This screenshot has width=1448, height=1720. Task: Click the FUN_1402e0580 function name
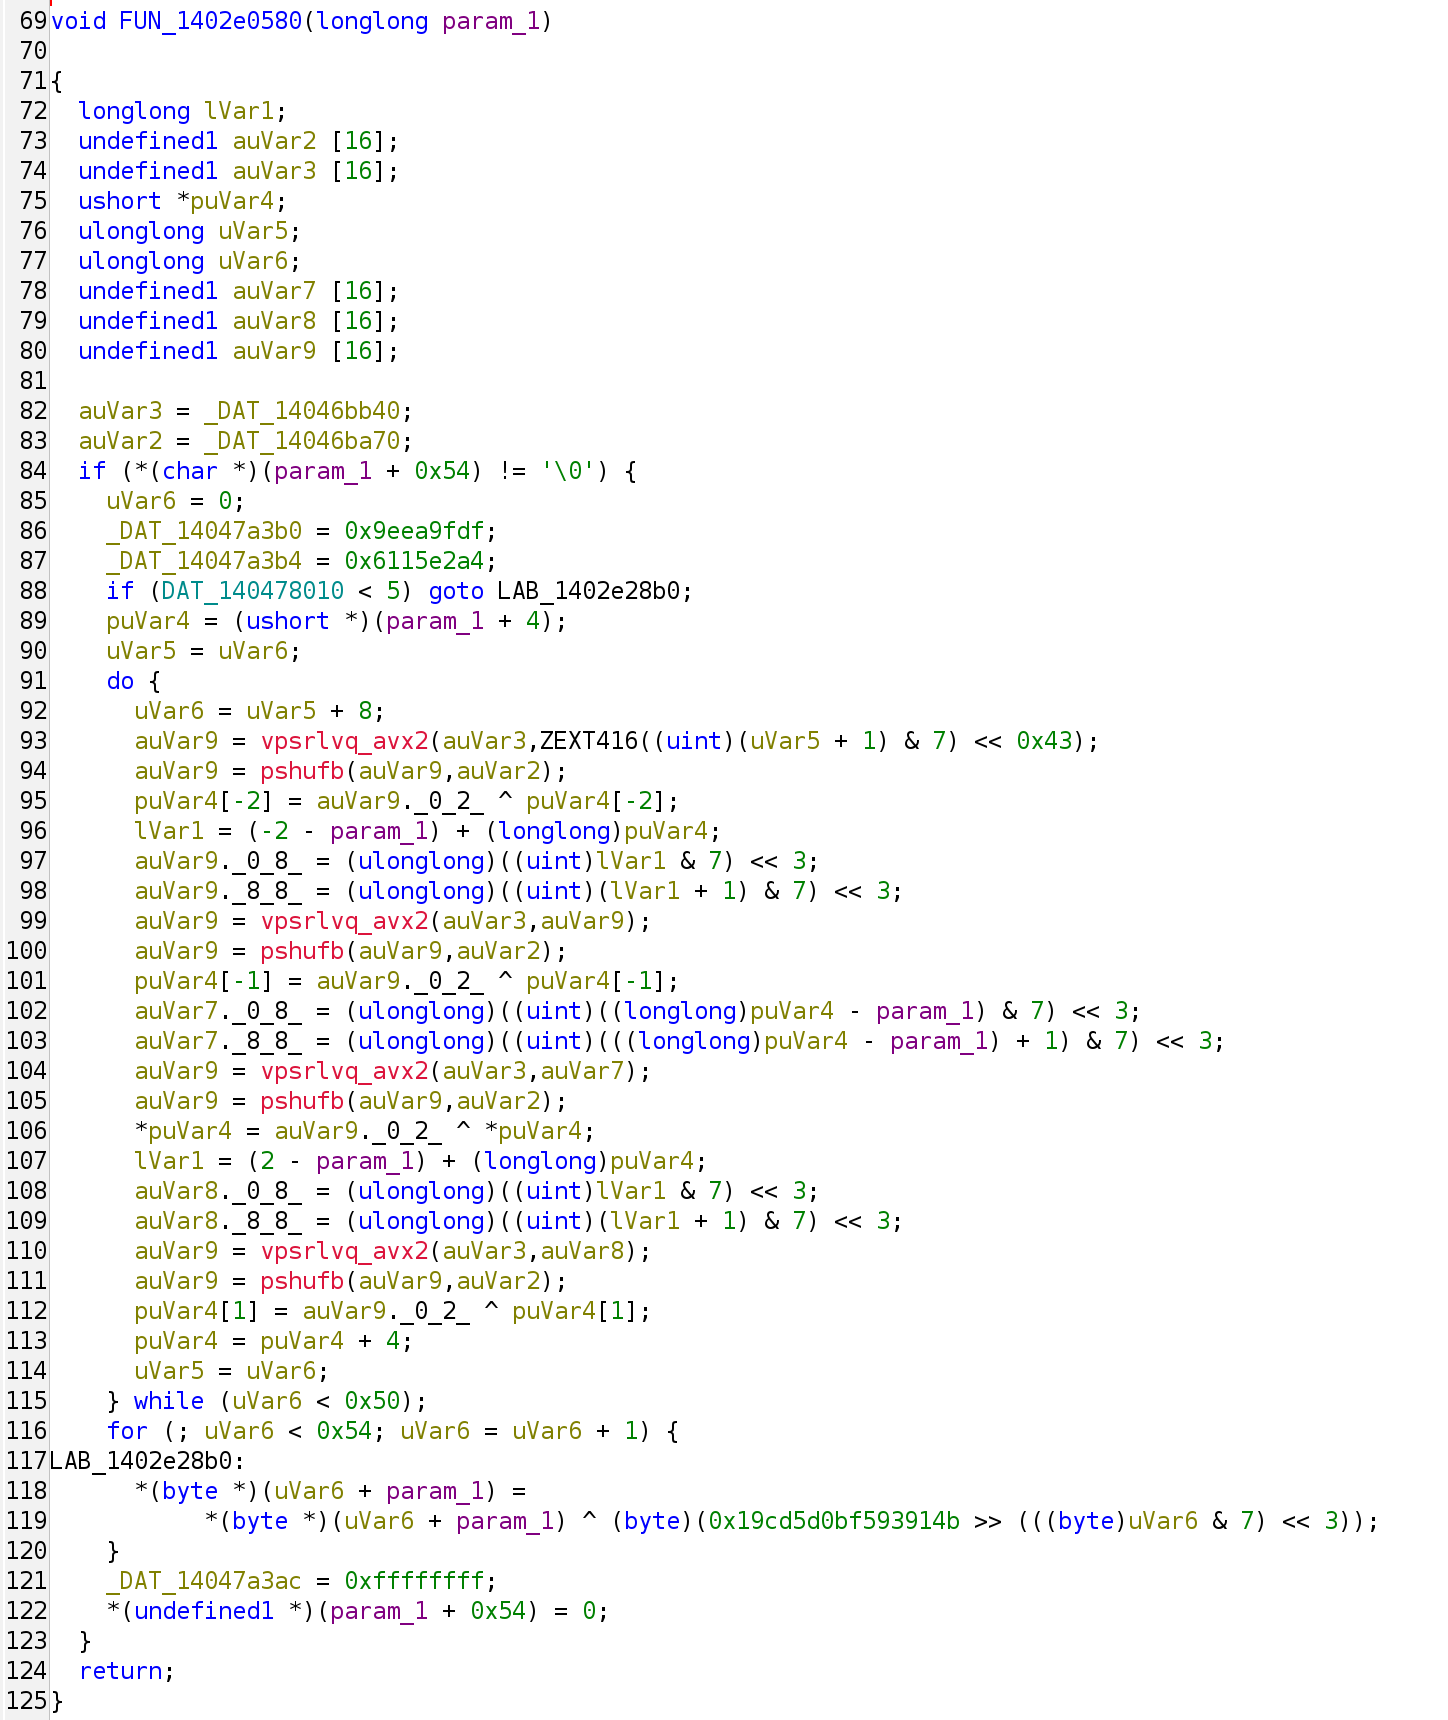(210, 21)
